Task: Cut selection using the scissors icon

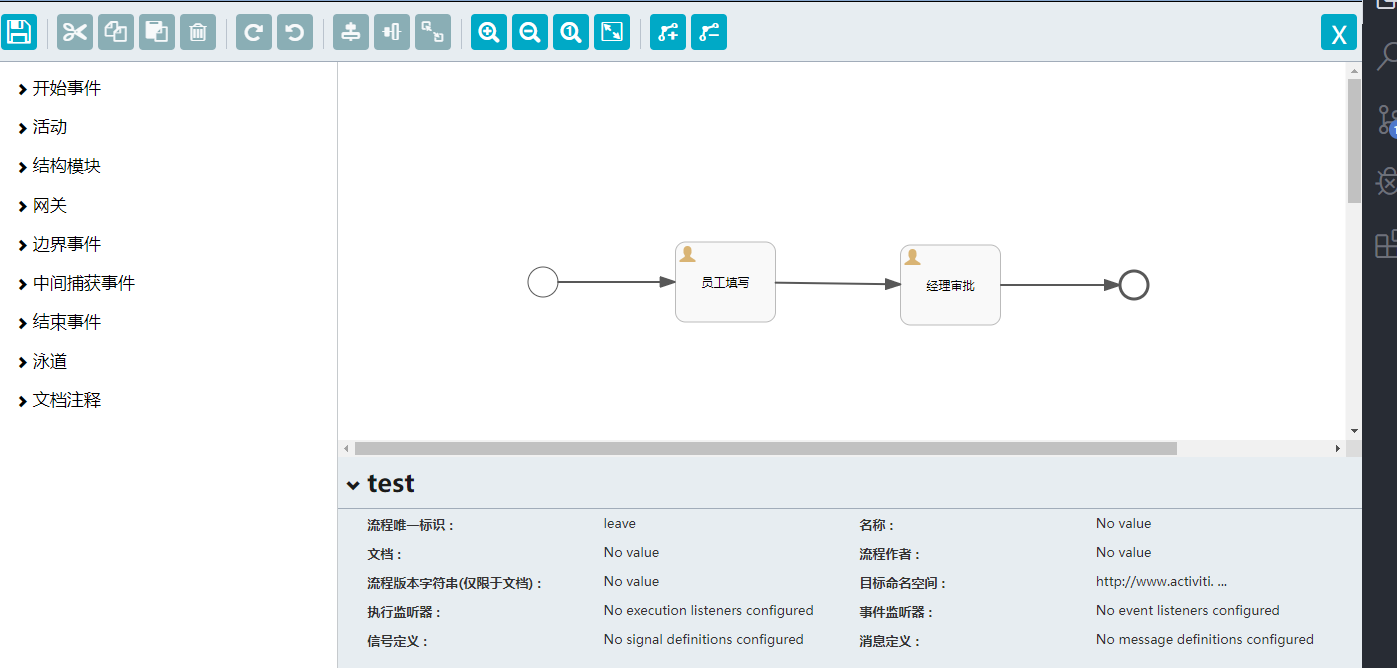Action: click(x=75, y=32)
